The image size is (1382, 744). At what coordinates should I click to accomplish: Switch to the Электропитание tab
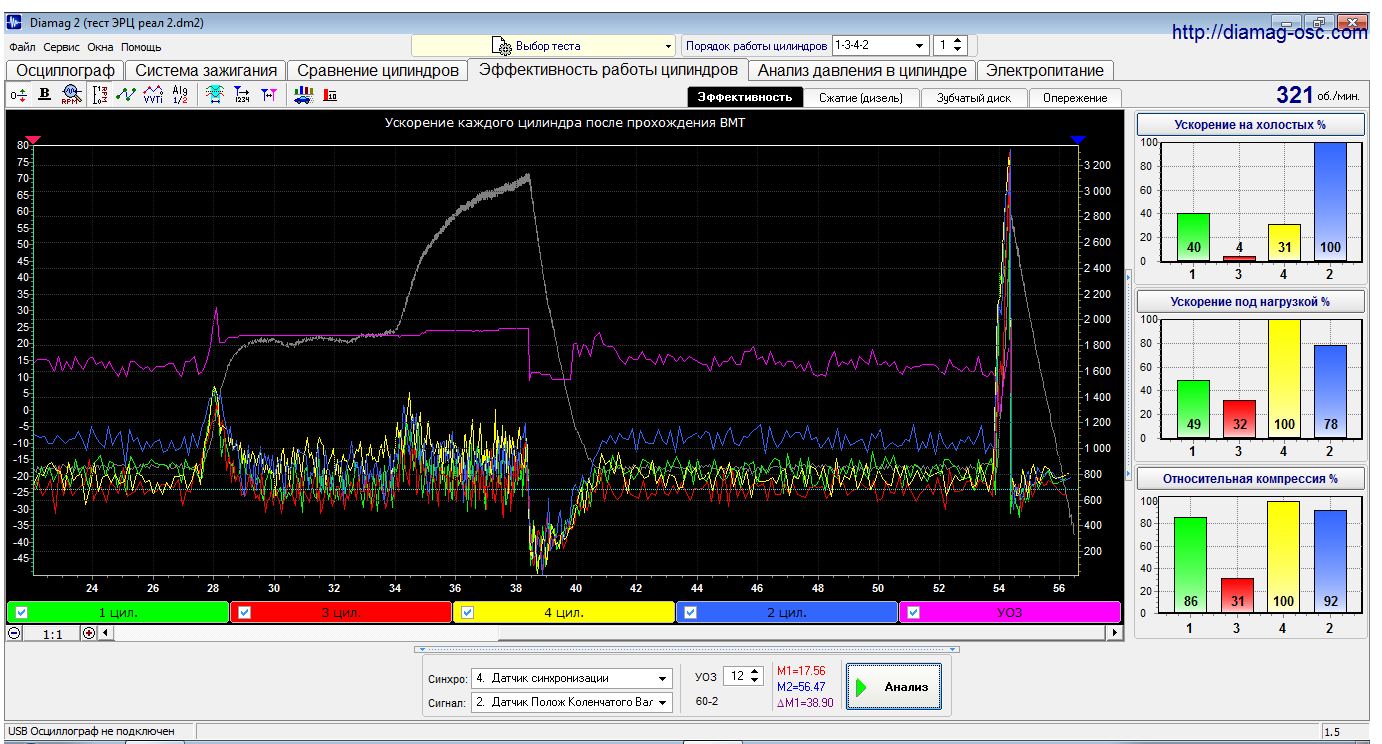1045,70
